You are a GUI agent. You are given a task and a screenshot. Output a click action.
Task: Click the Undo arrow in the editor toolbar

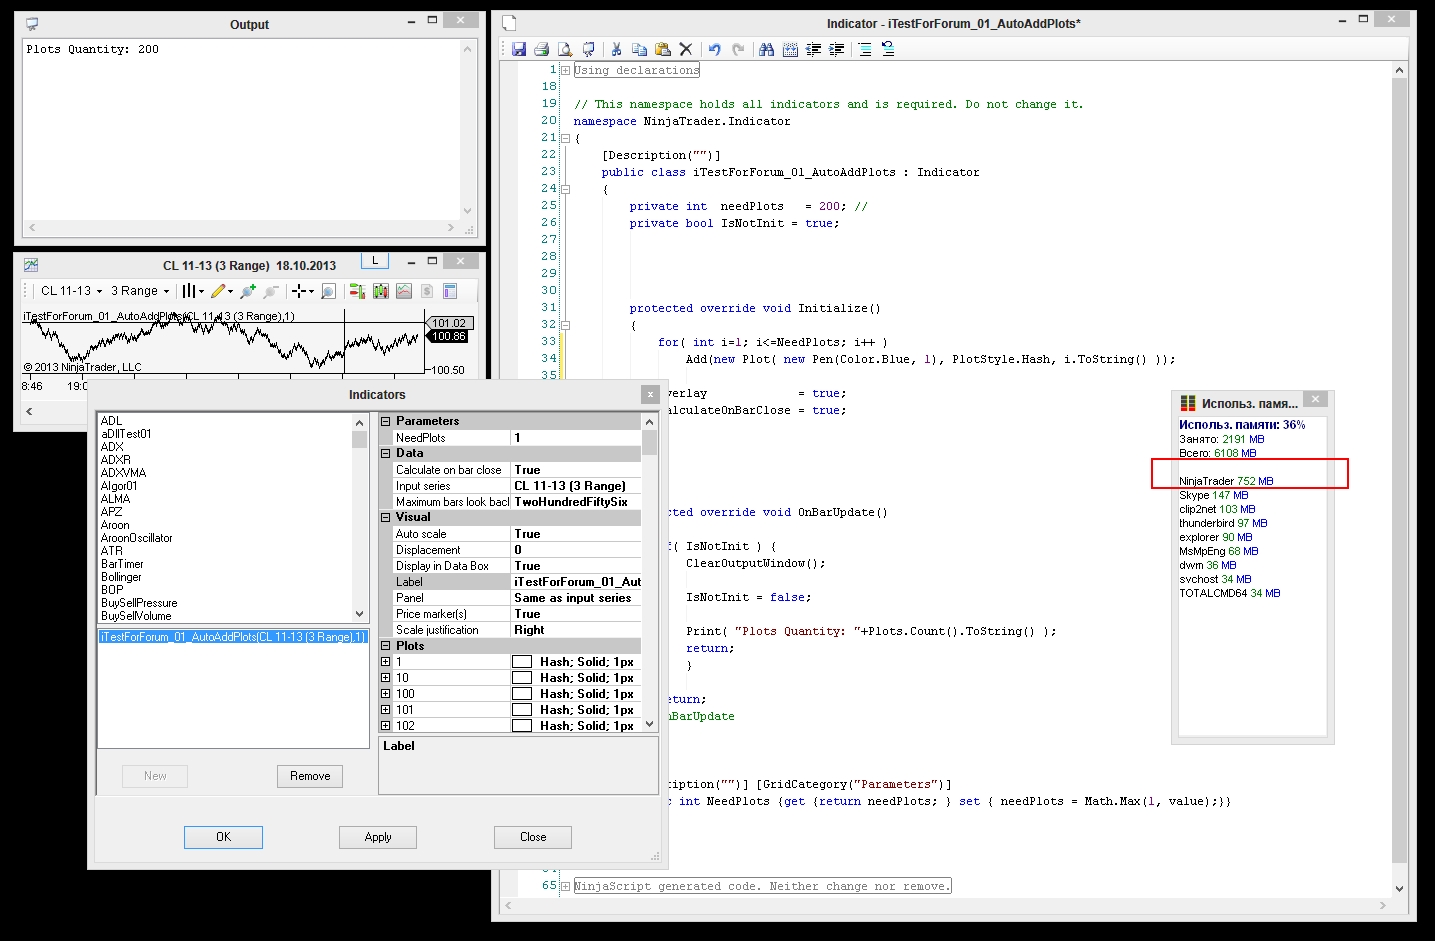click(714, 49)
